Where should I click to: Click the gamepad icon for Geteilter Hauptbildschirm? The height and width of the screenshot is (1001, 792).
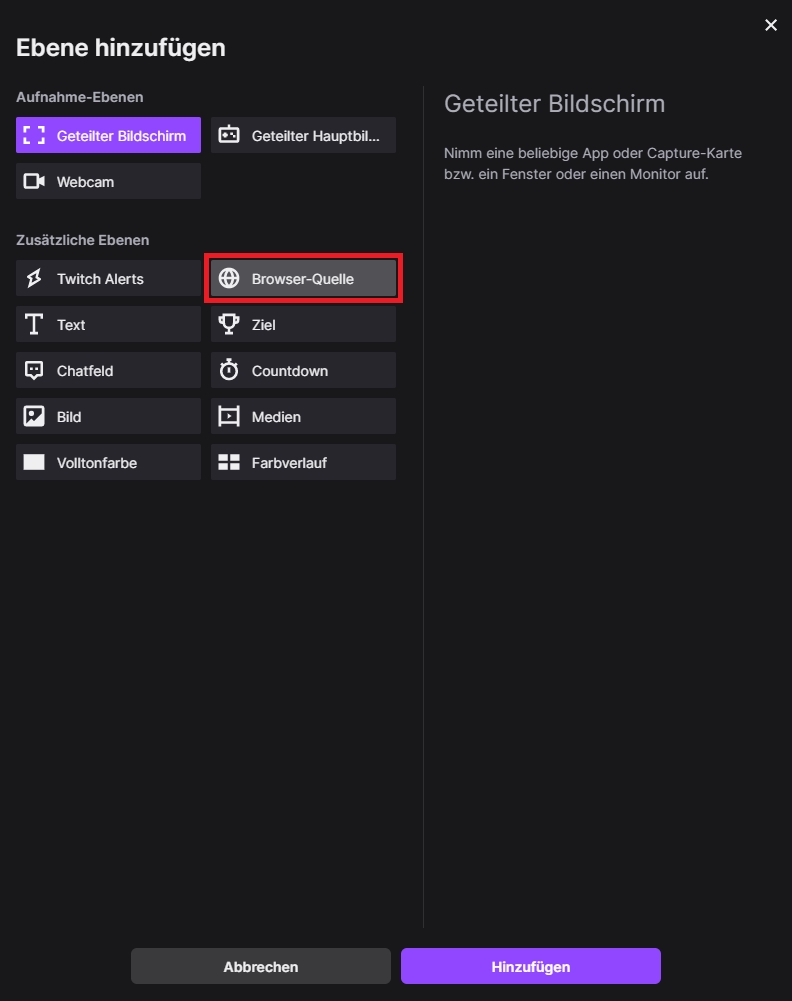(x=229, y=136)
